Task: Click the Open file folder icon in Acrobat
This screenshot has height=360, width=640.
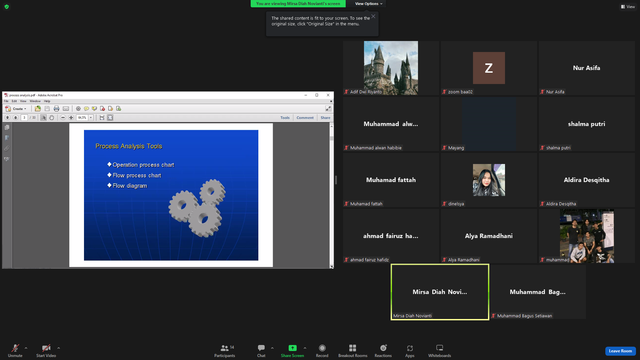Action: coord(38,109)
